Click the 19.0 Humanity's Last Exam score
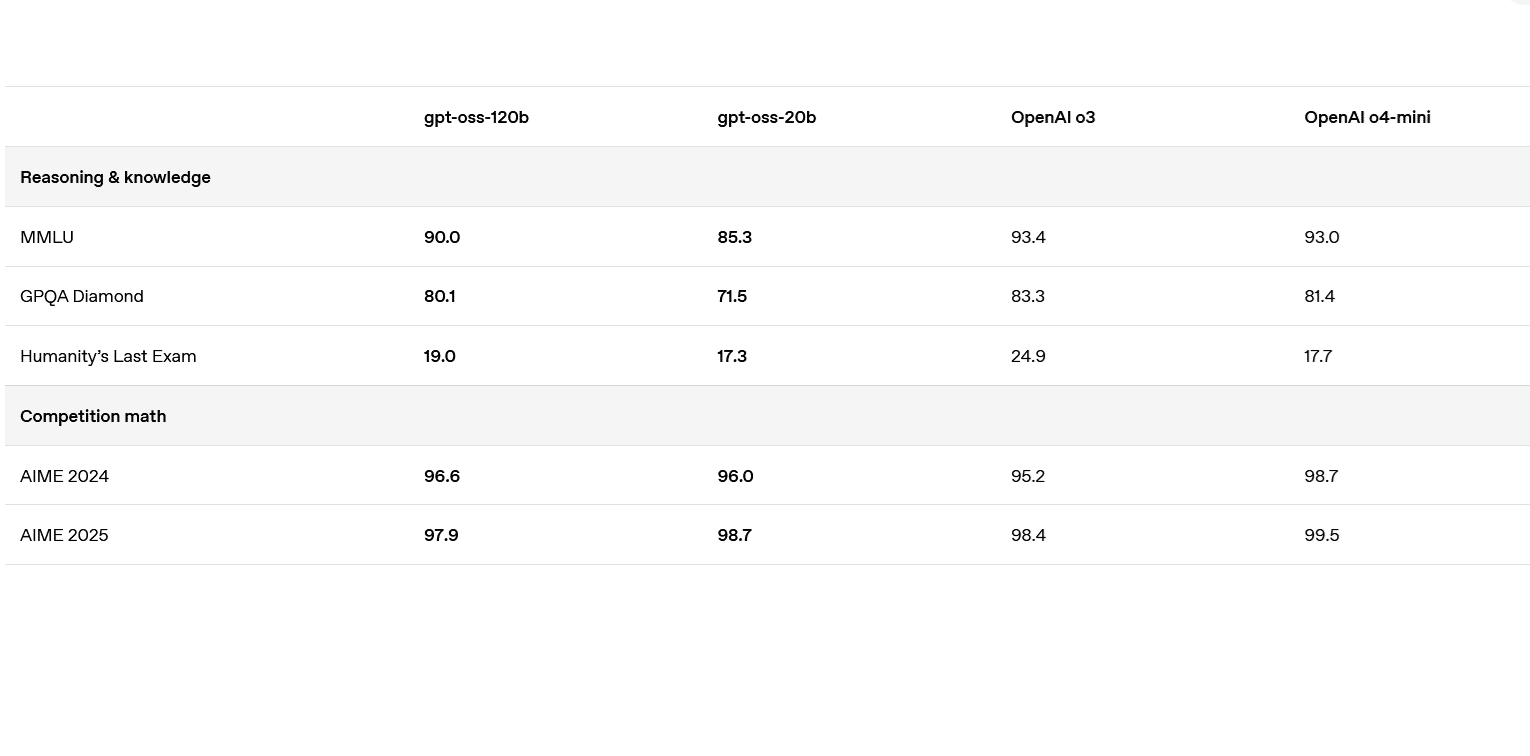The height and width of the screenshot is (756, 1530). [x=439, y=356]
